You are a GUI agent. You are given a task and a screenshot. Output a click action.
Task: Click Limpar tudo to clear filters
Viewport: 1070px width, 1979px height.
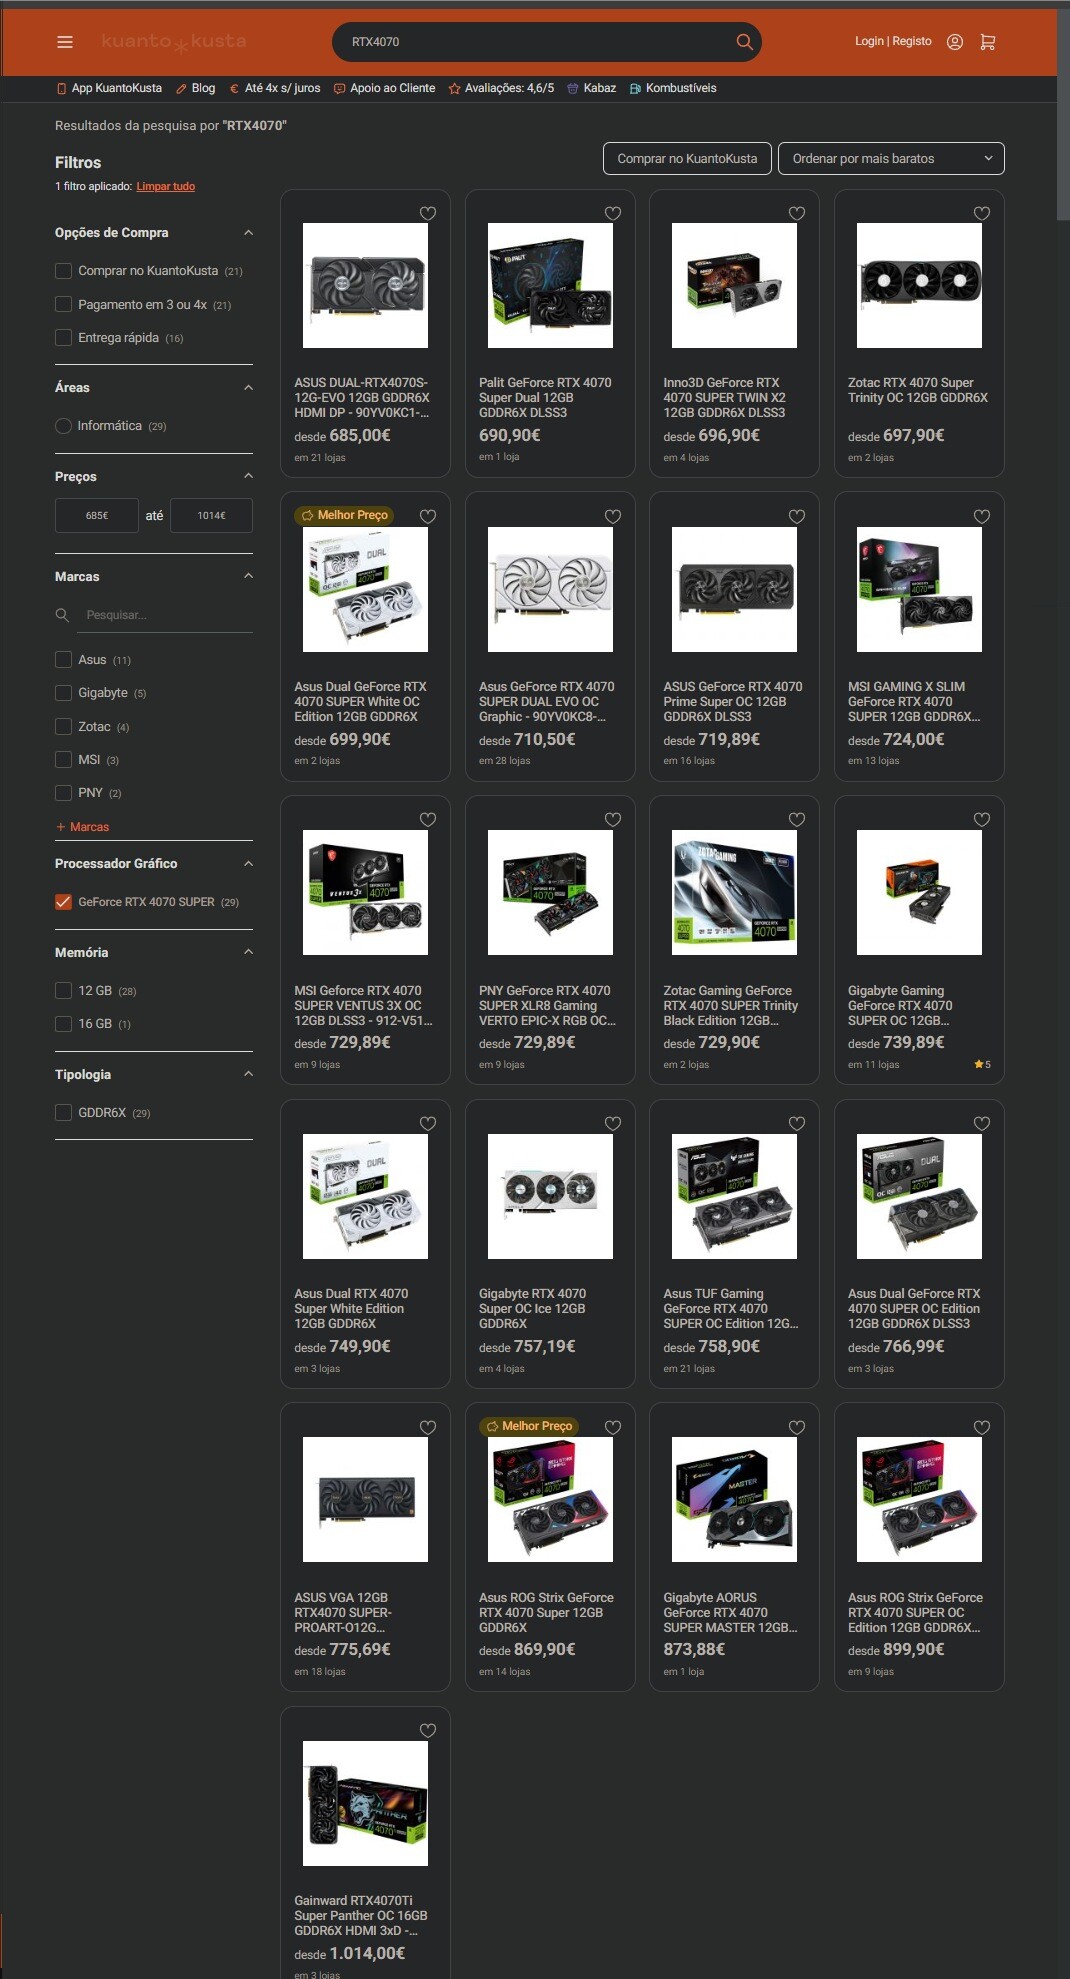[x=166, y=187]
